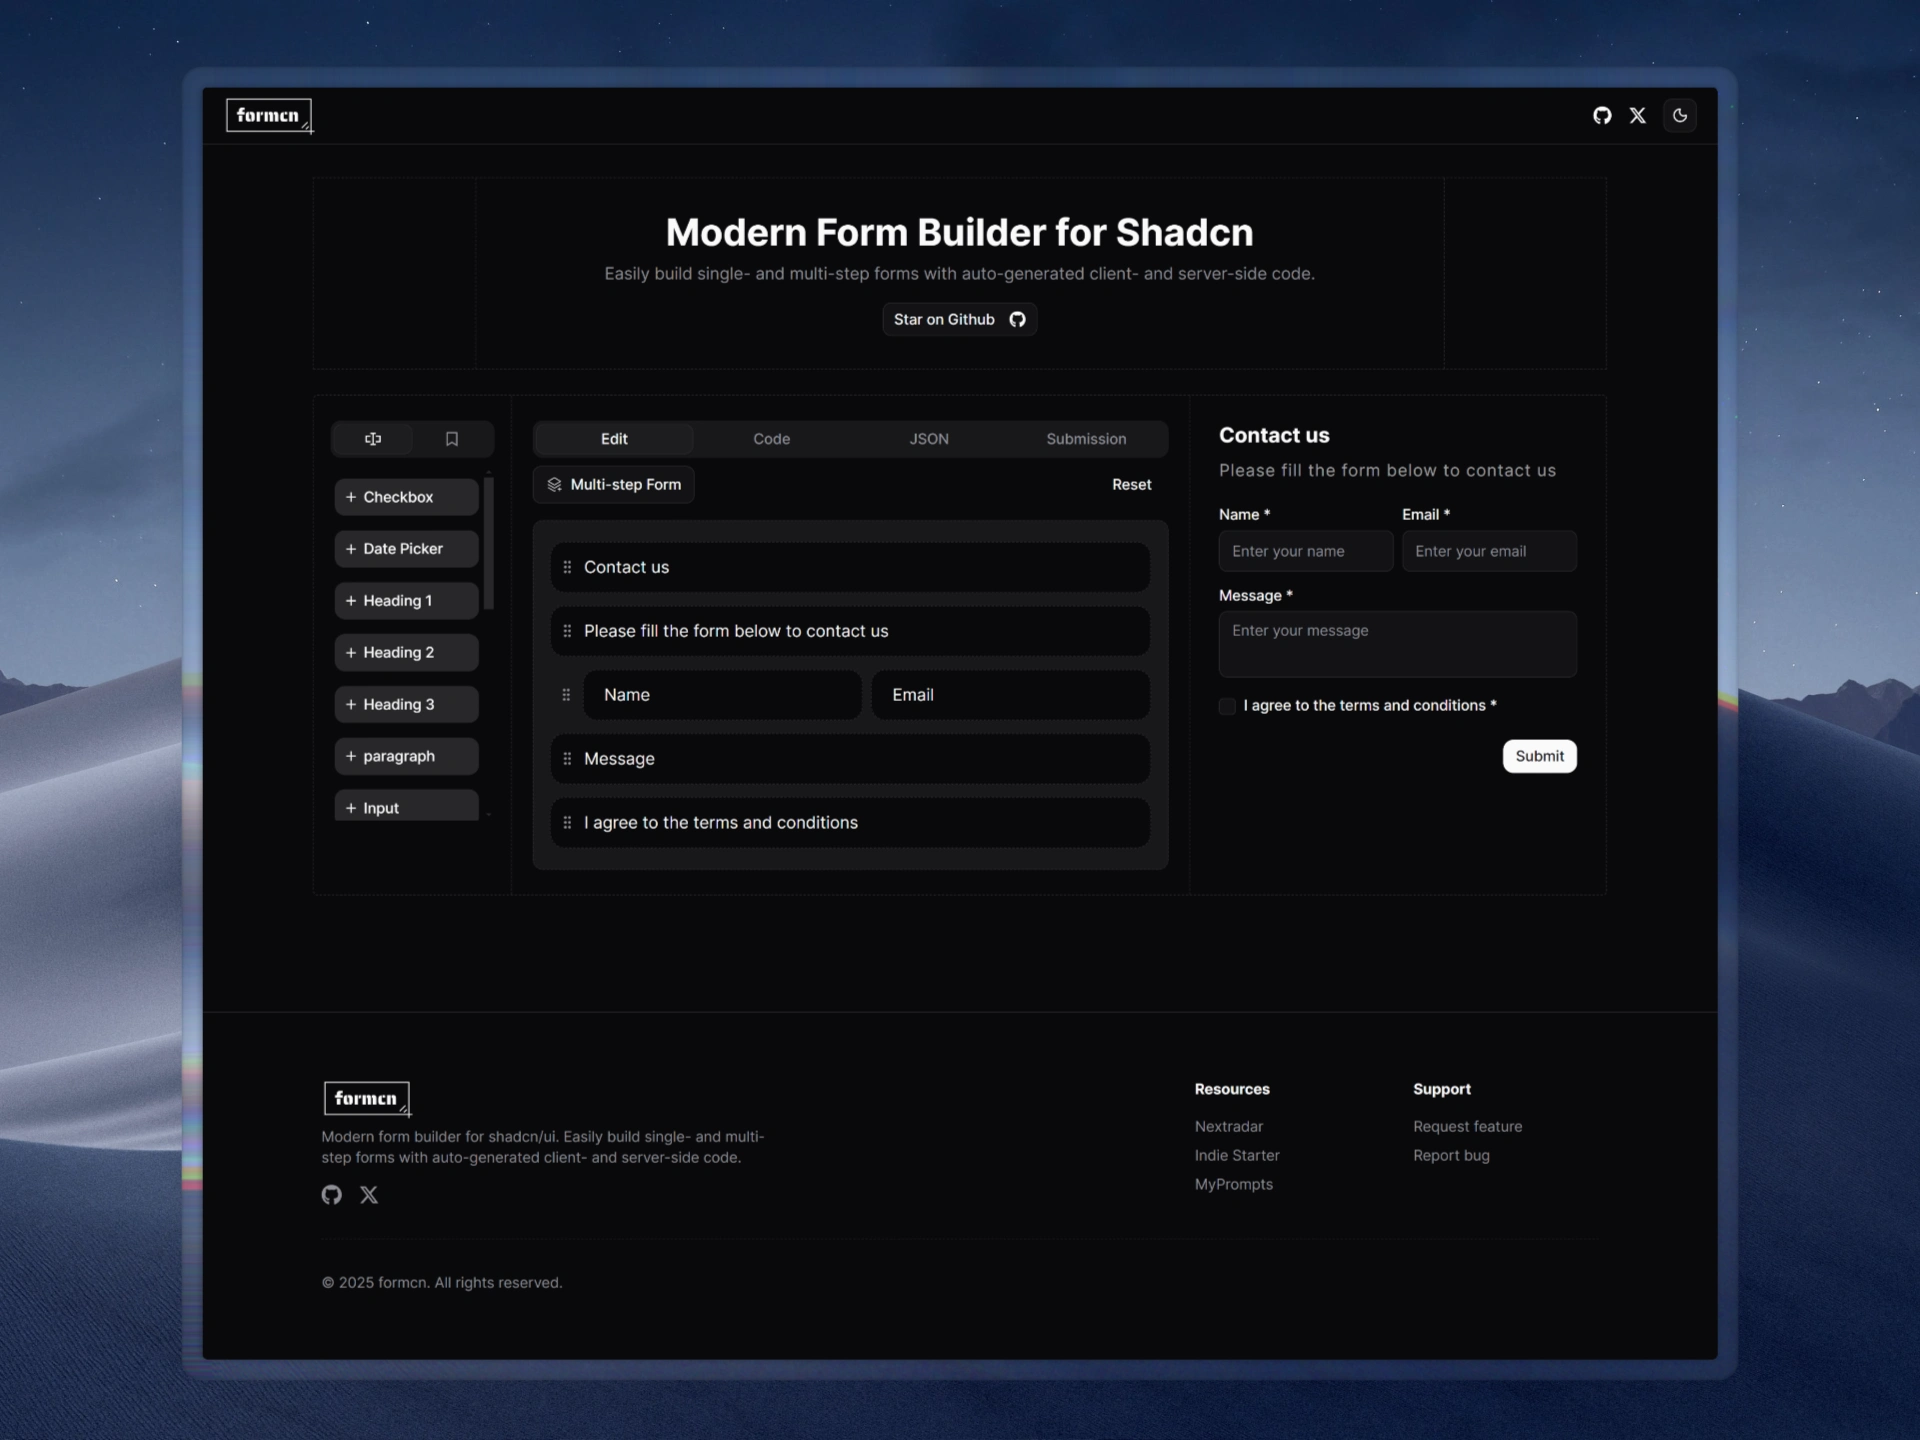Viewport: 1920px width, 1440px height.
Task: Click the 'Resources' footer heading
Action: click(1232, 1089)
